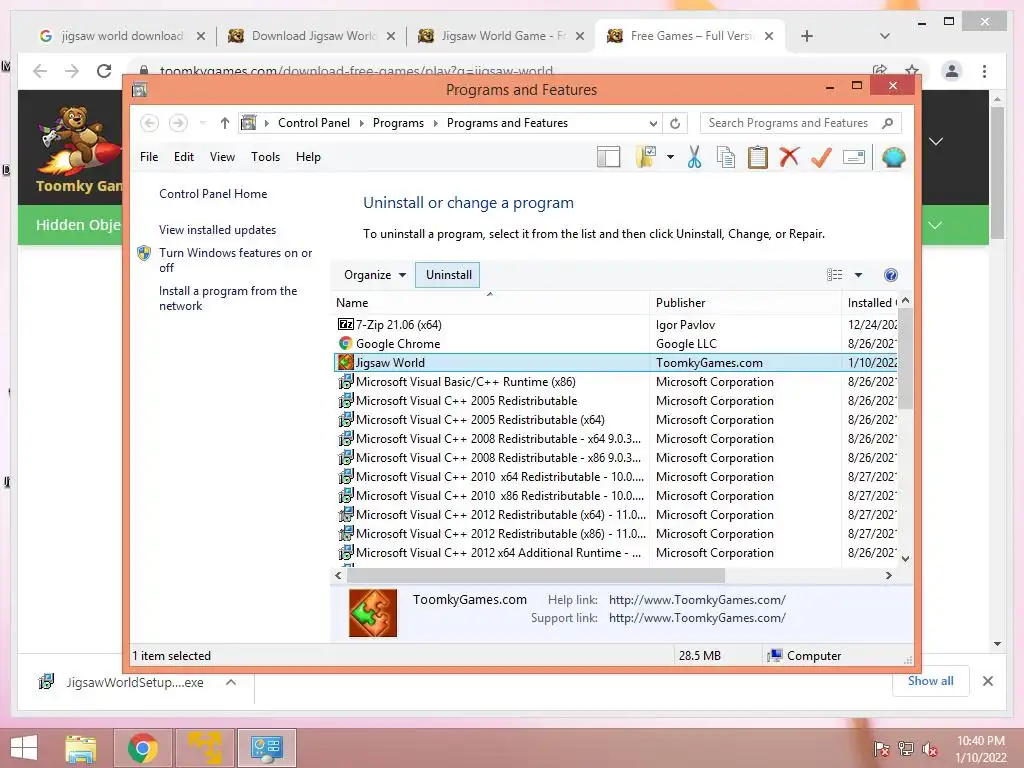Click the Back arrow in Programs and Features
Viewport: 1024px width, 768px height.
pos(150,123)
